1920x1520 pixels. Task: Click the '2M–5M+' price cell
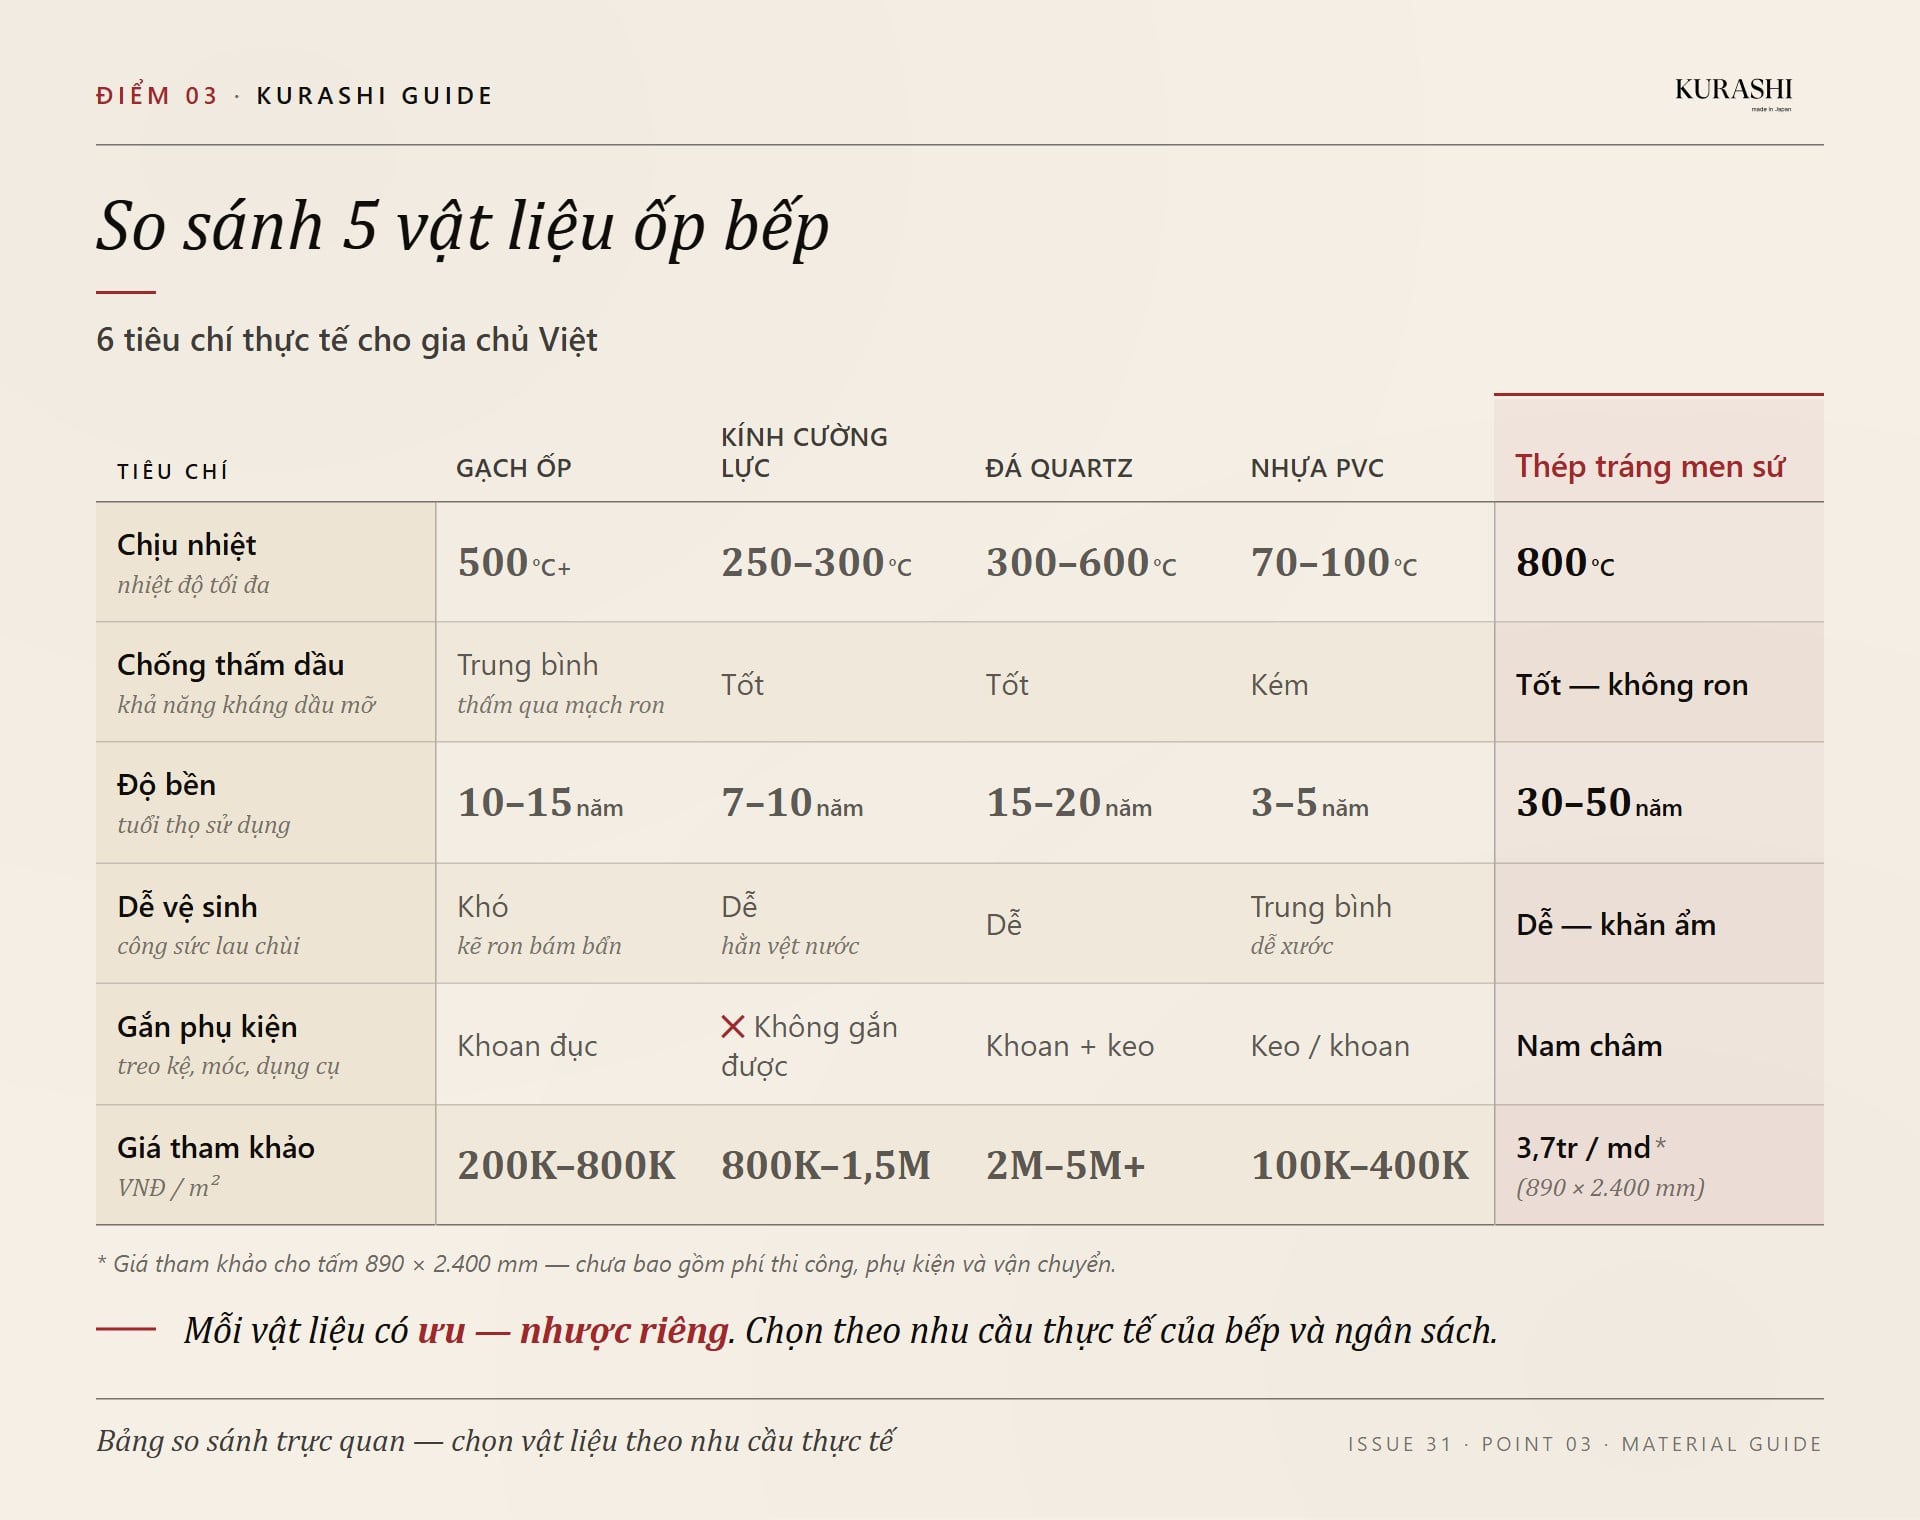tap(1065, 1166)
